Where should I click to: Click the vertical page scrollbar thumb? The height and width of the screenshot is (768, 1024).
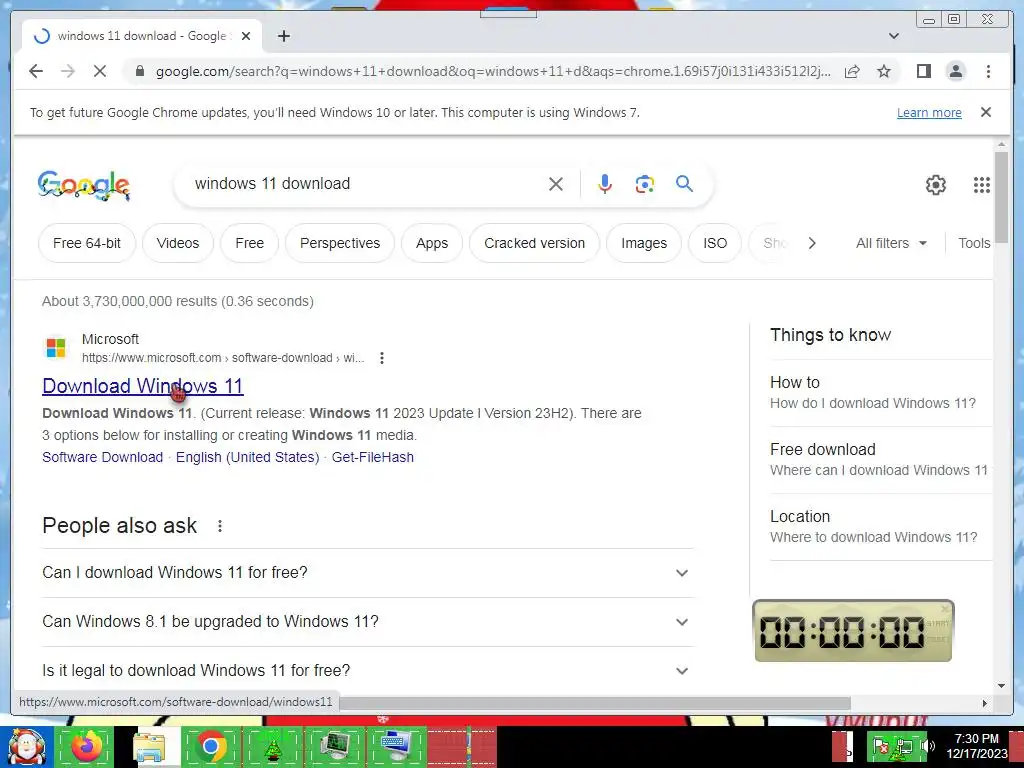[1001, 197]
